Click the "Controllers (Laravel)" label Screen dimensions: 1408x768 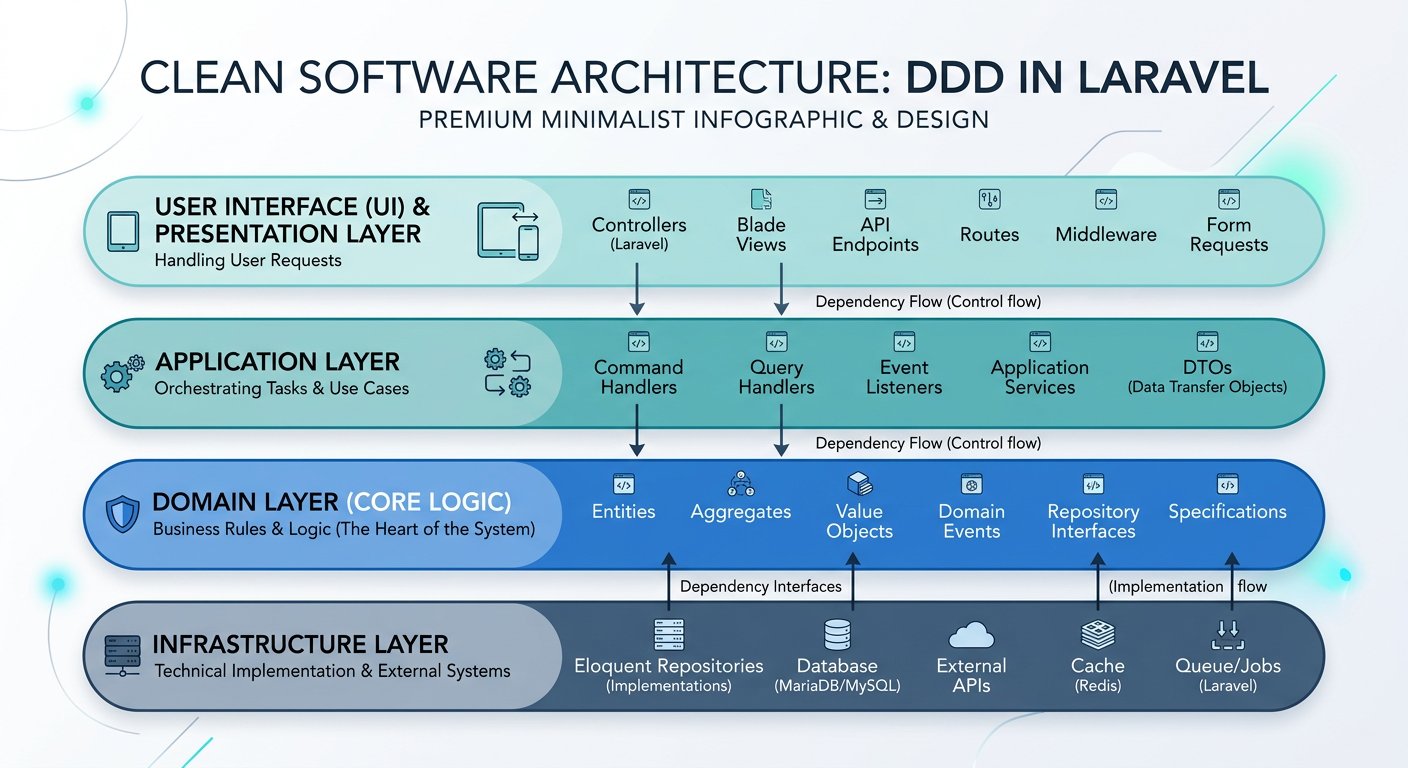(x=639, y=234)
